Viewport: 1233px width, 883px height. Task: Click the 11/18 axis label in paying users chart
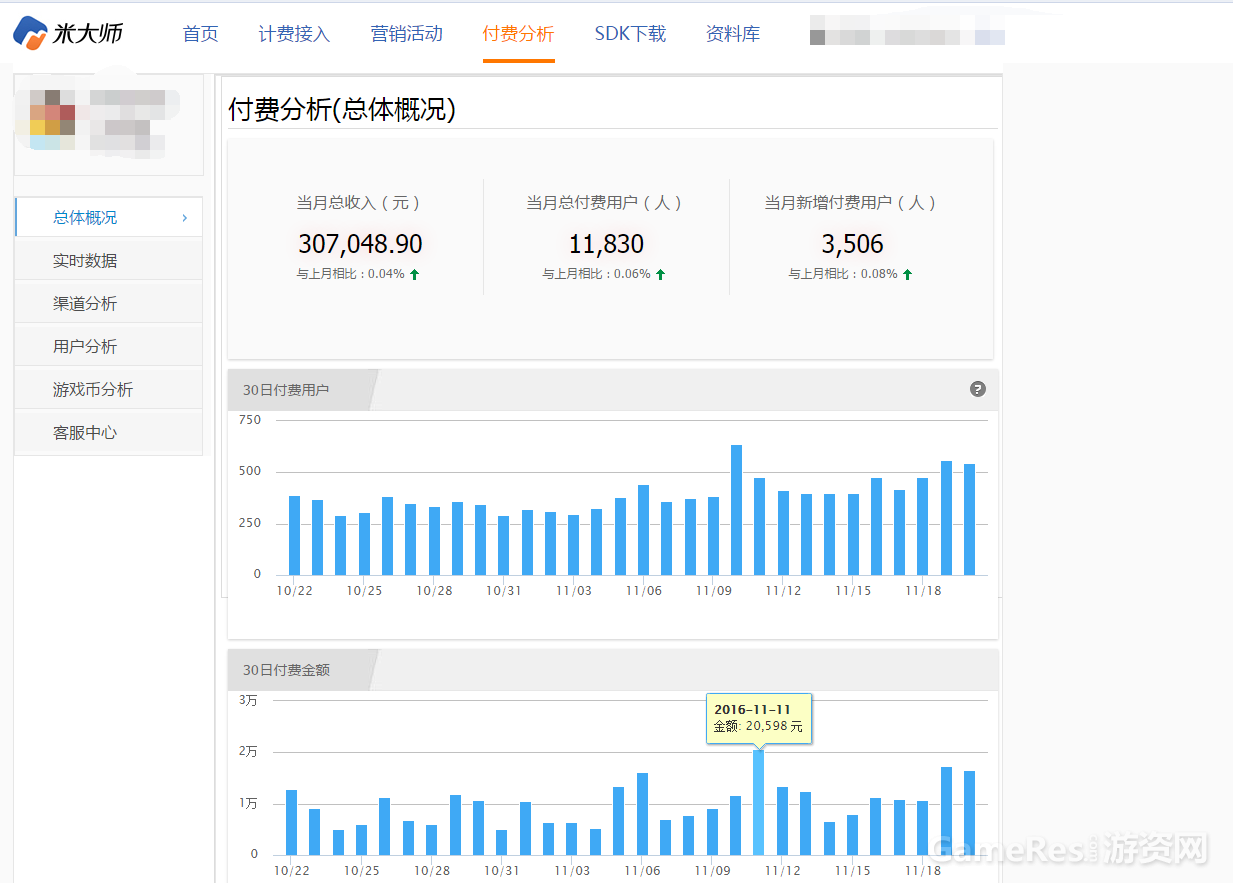tap(923, 591)
